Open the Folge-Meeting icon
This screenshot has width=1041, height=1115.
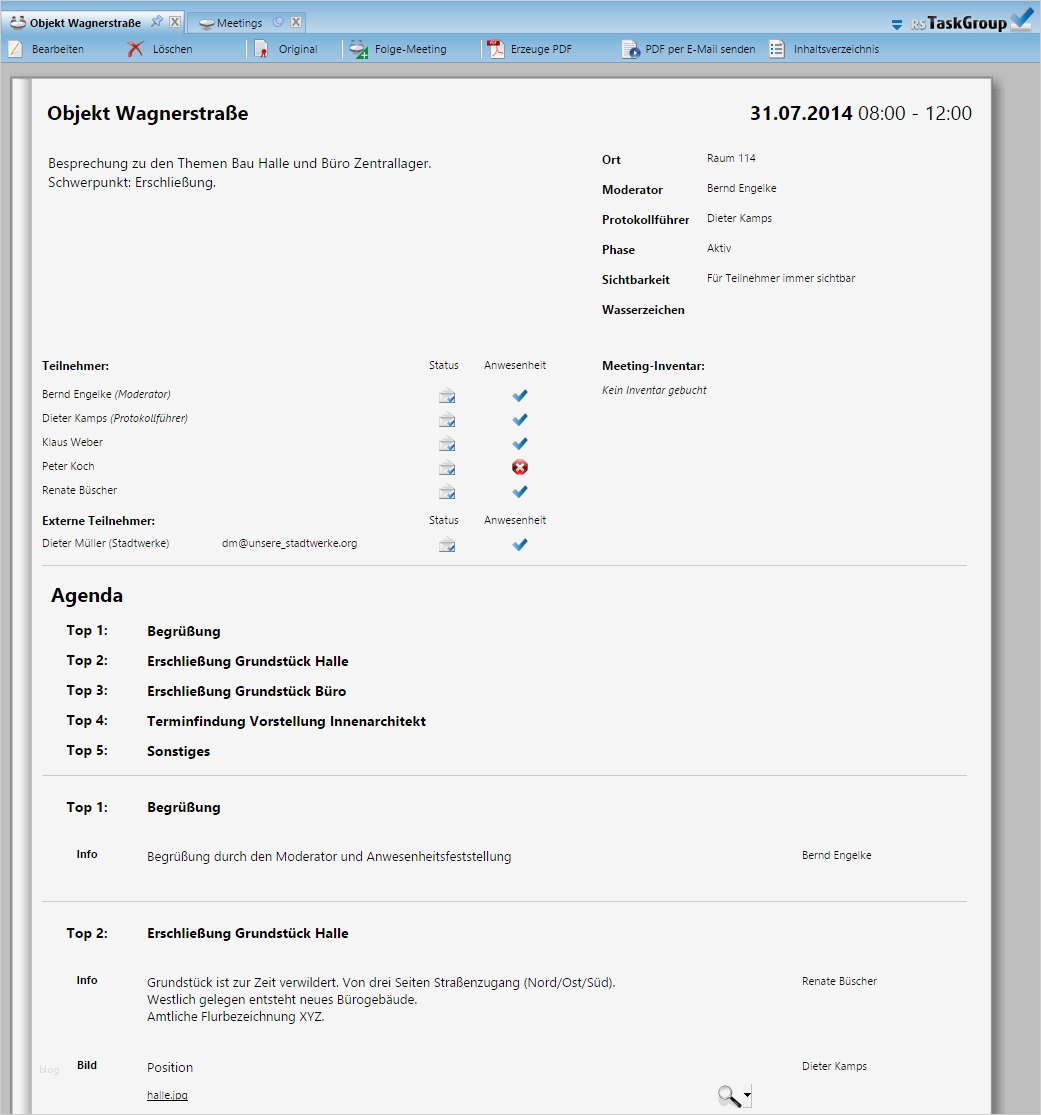355,47
